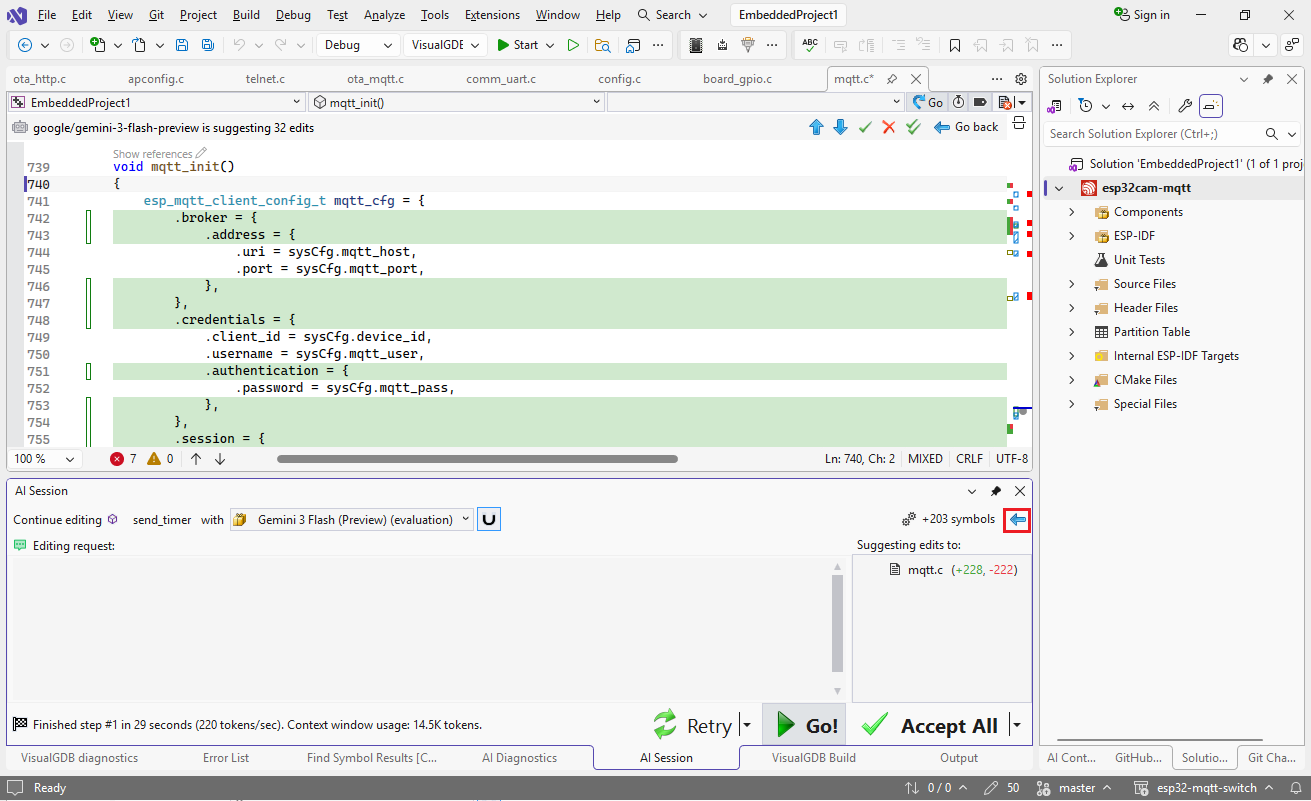
Task: Click the wrench icon in Solution Explorer toolbar
Action: tap(1185, 106)
